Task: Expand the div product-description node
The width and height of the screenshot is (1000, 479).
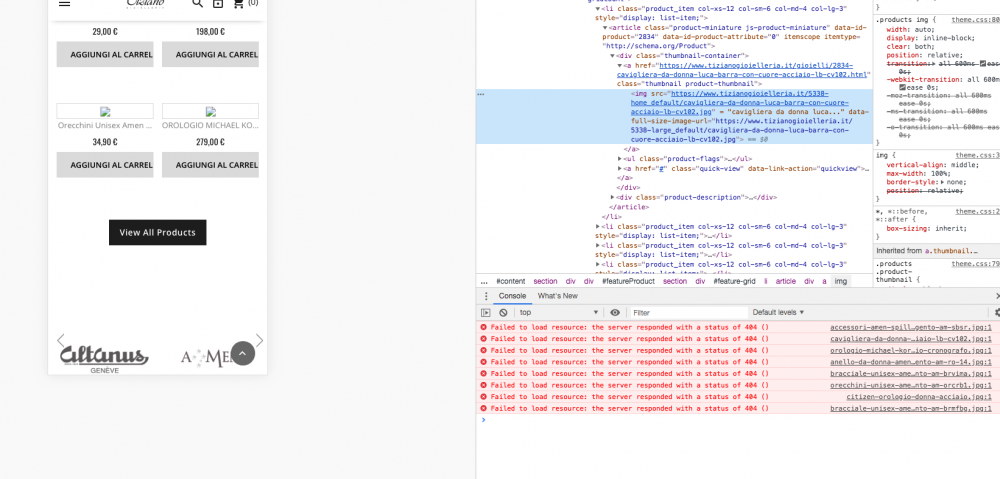Action: point(613,198)
